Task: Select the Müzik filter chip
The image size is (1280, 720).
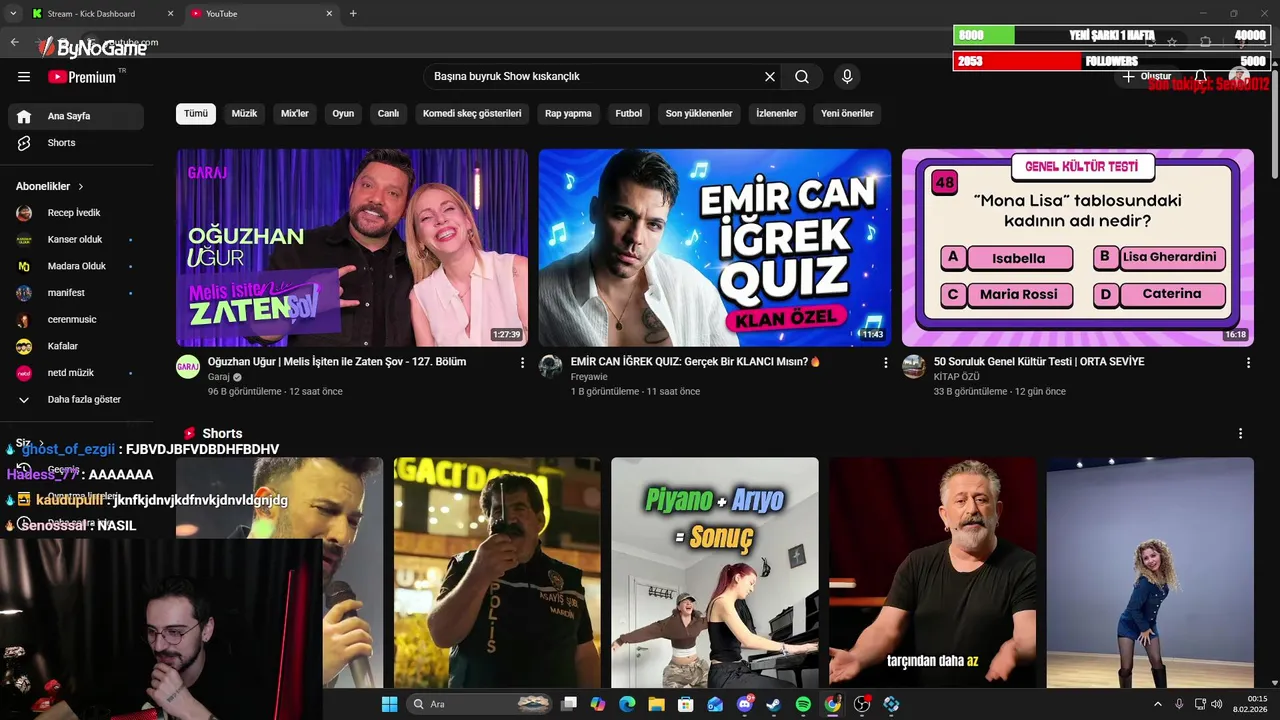Action: coord(245,114)
